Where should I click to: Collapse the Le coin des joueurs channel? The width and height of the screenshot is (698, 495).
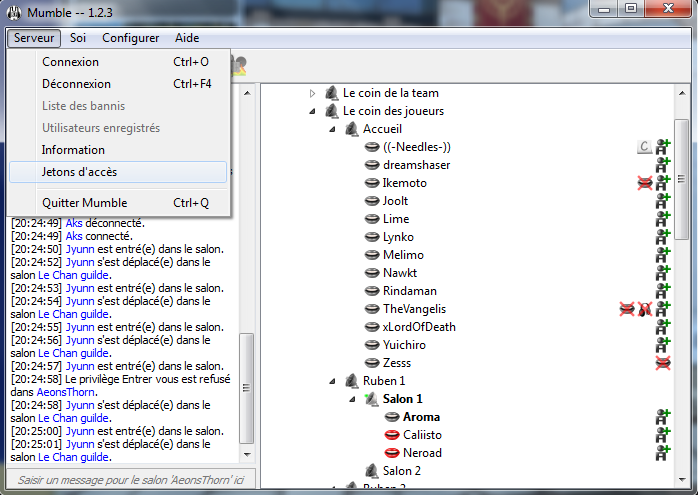[312, 111]
